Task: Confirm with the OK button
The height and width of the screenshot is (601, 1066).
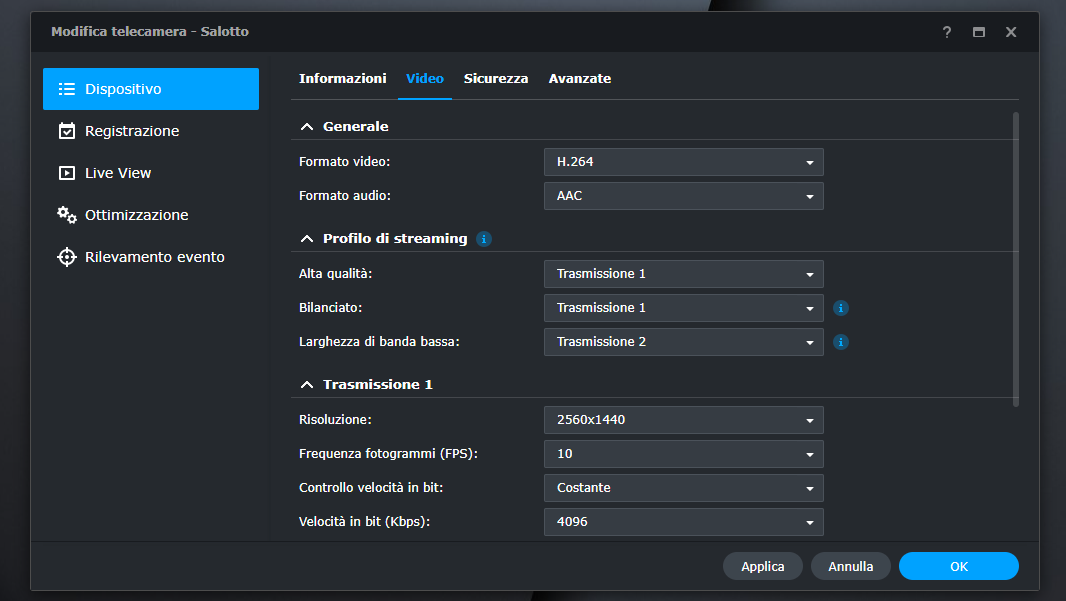Action: (x=959, y=566)
